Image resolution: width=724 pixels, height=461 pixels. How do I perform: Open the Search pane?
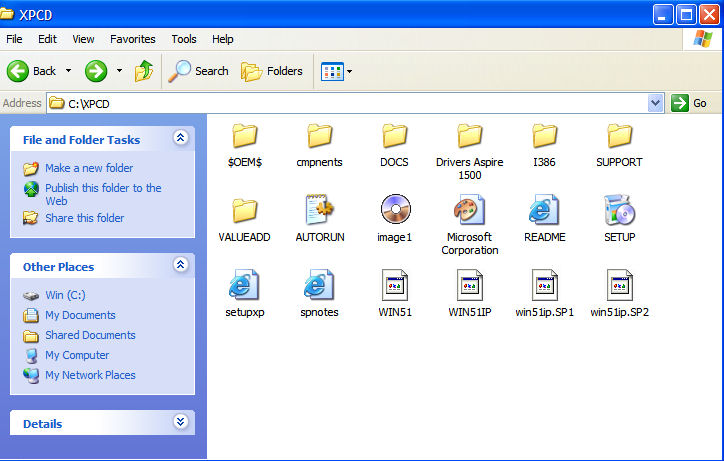(198, 71)
